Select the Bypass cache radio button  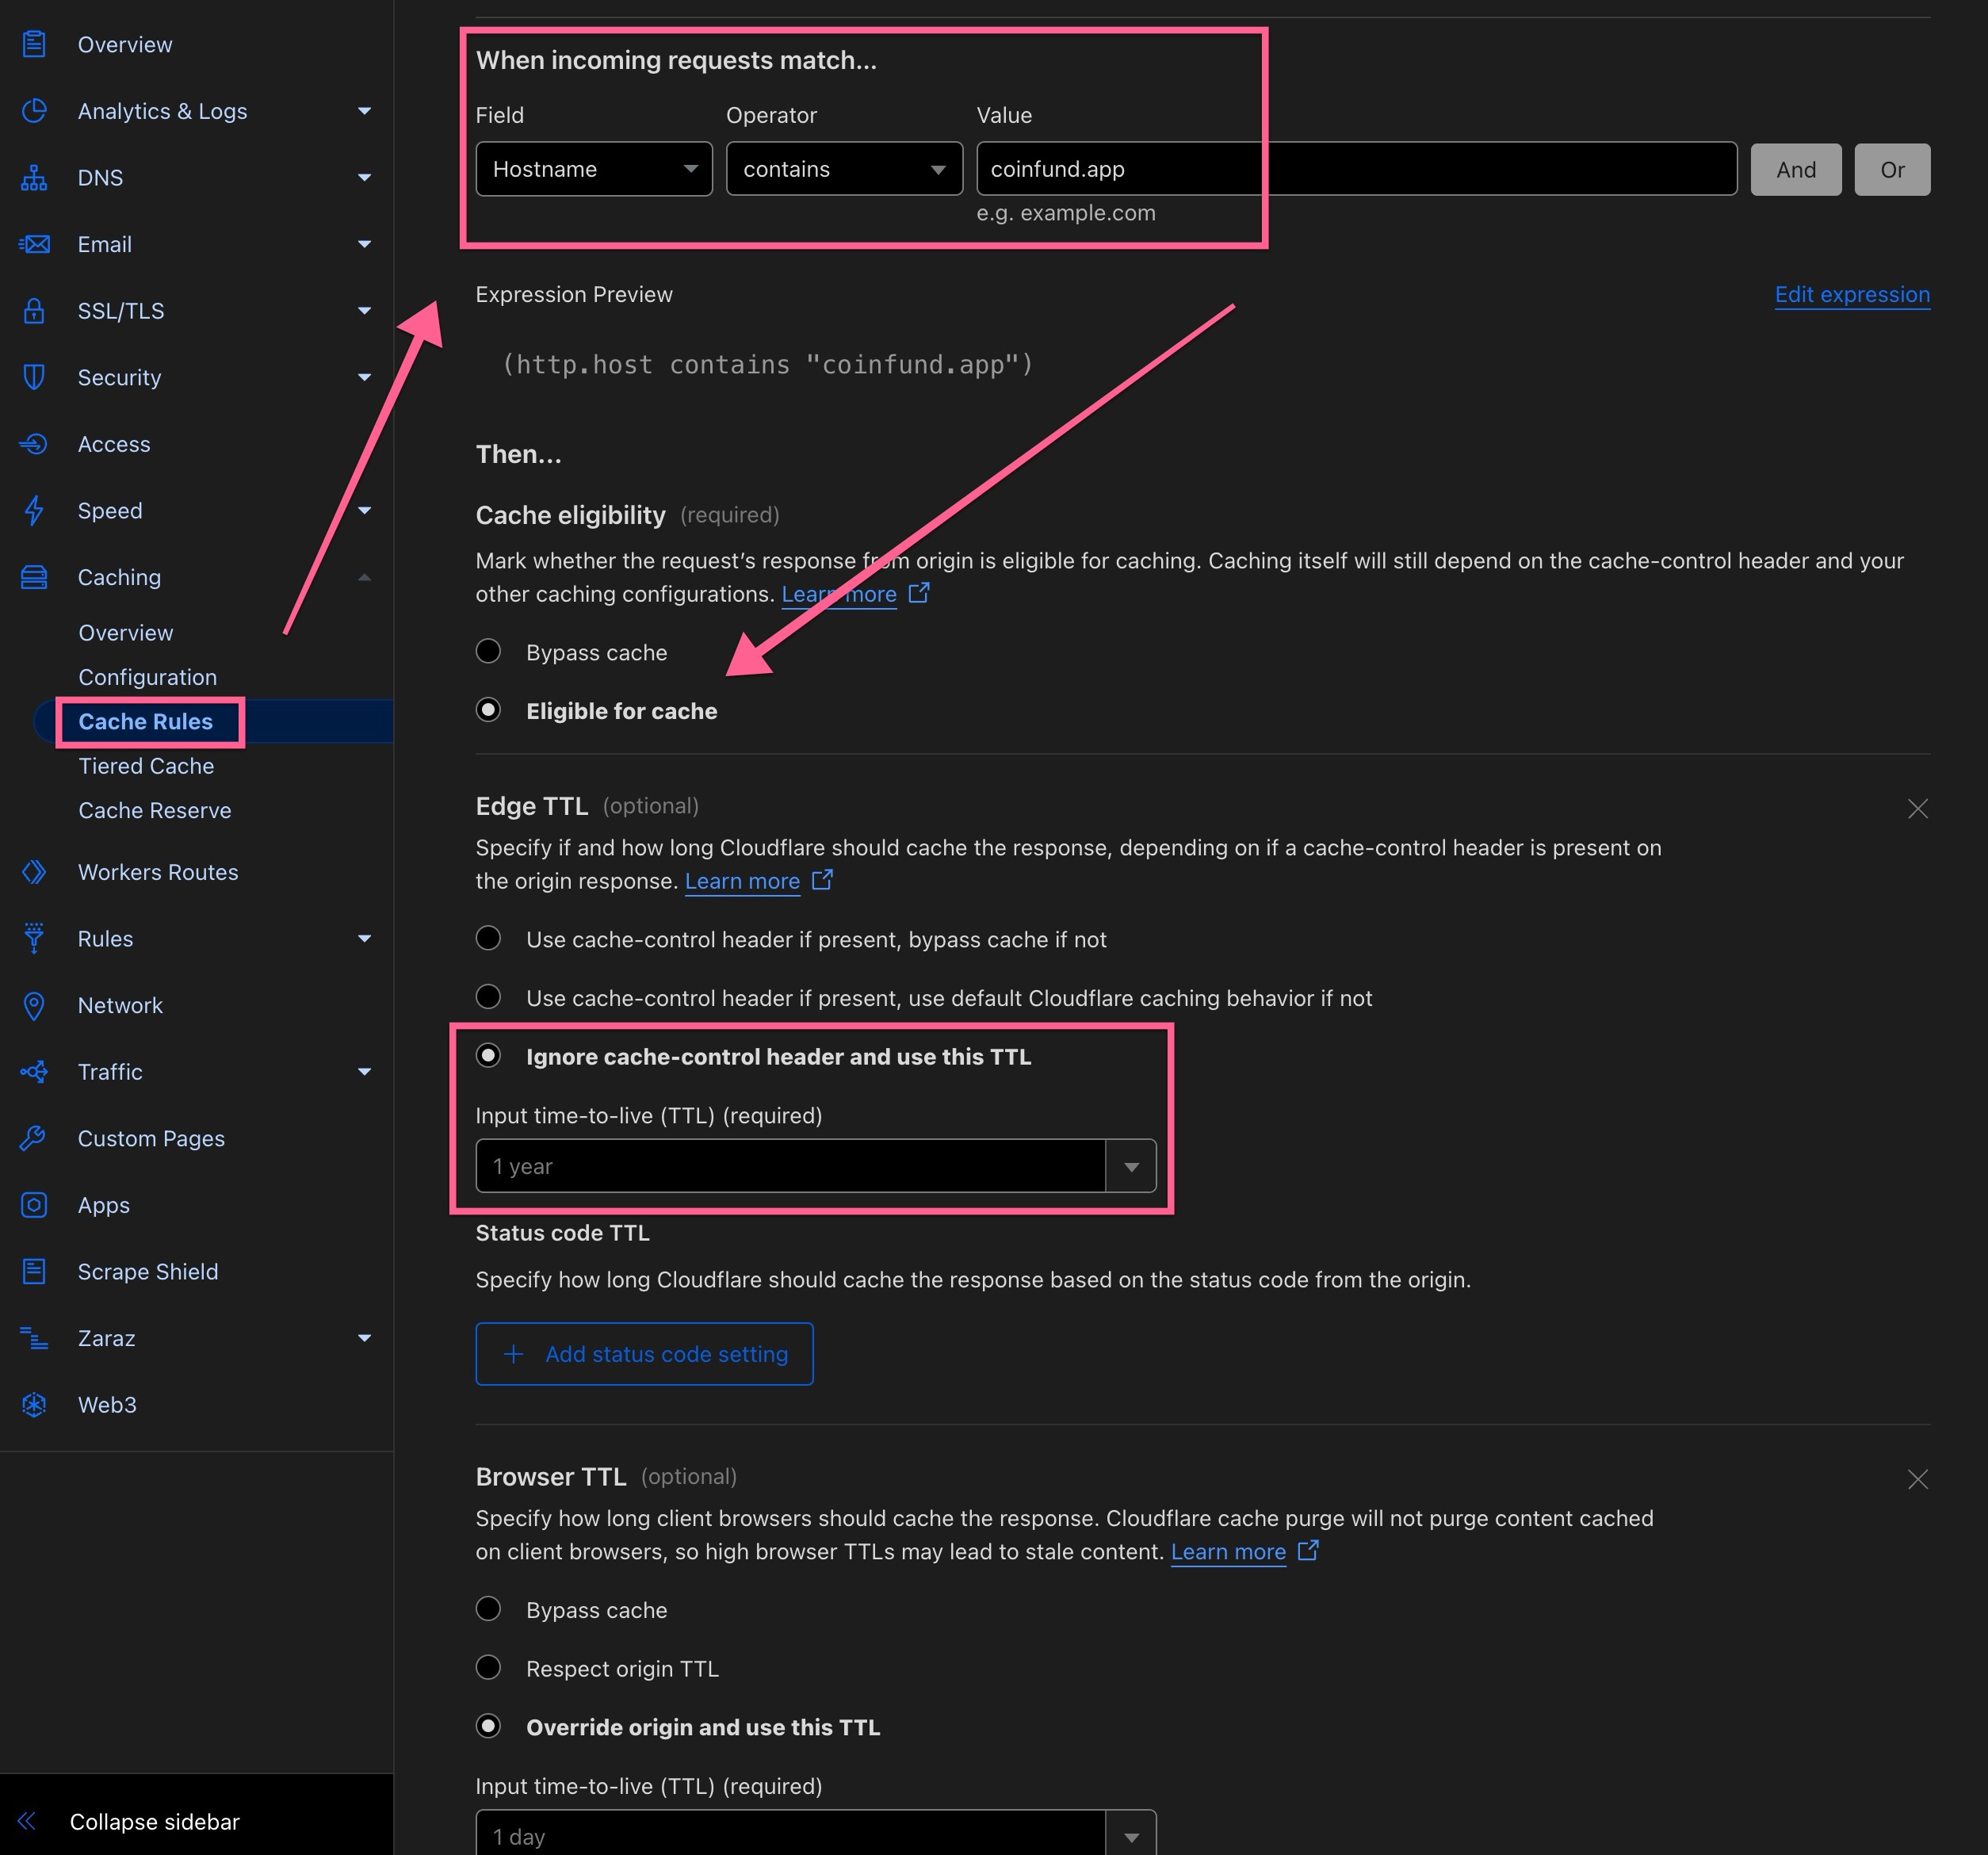pyautogui.click(x=490, y=652)
